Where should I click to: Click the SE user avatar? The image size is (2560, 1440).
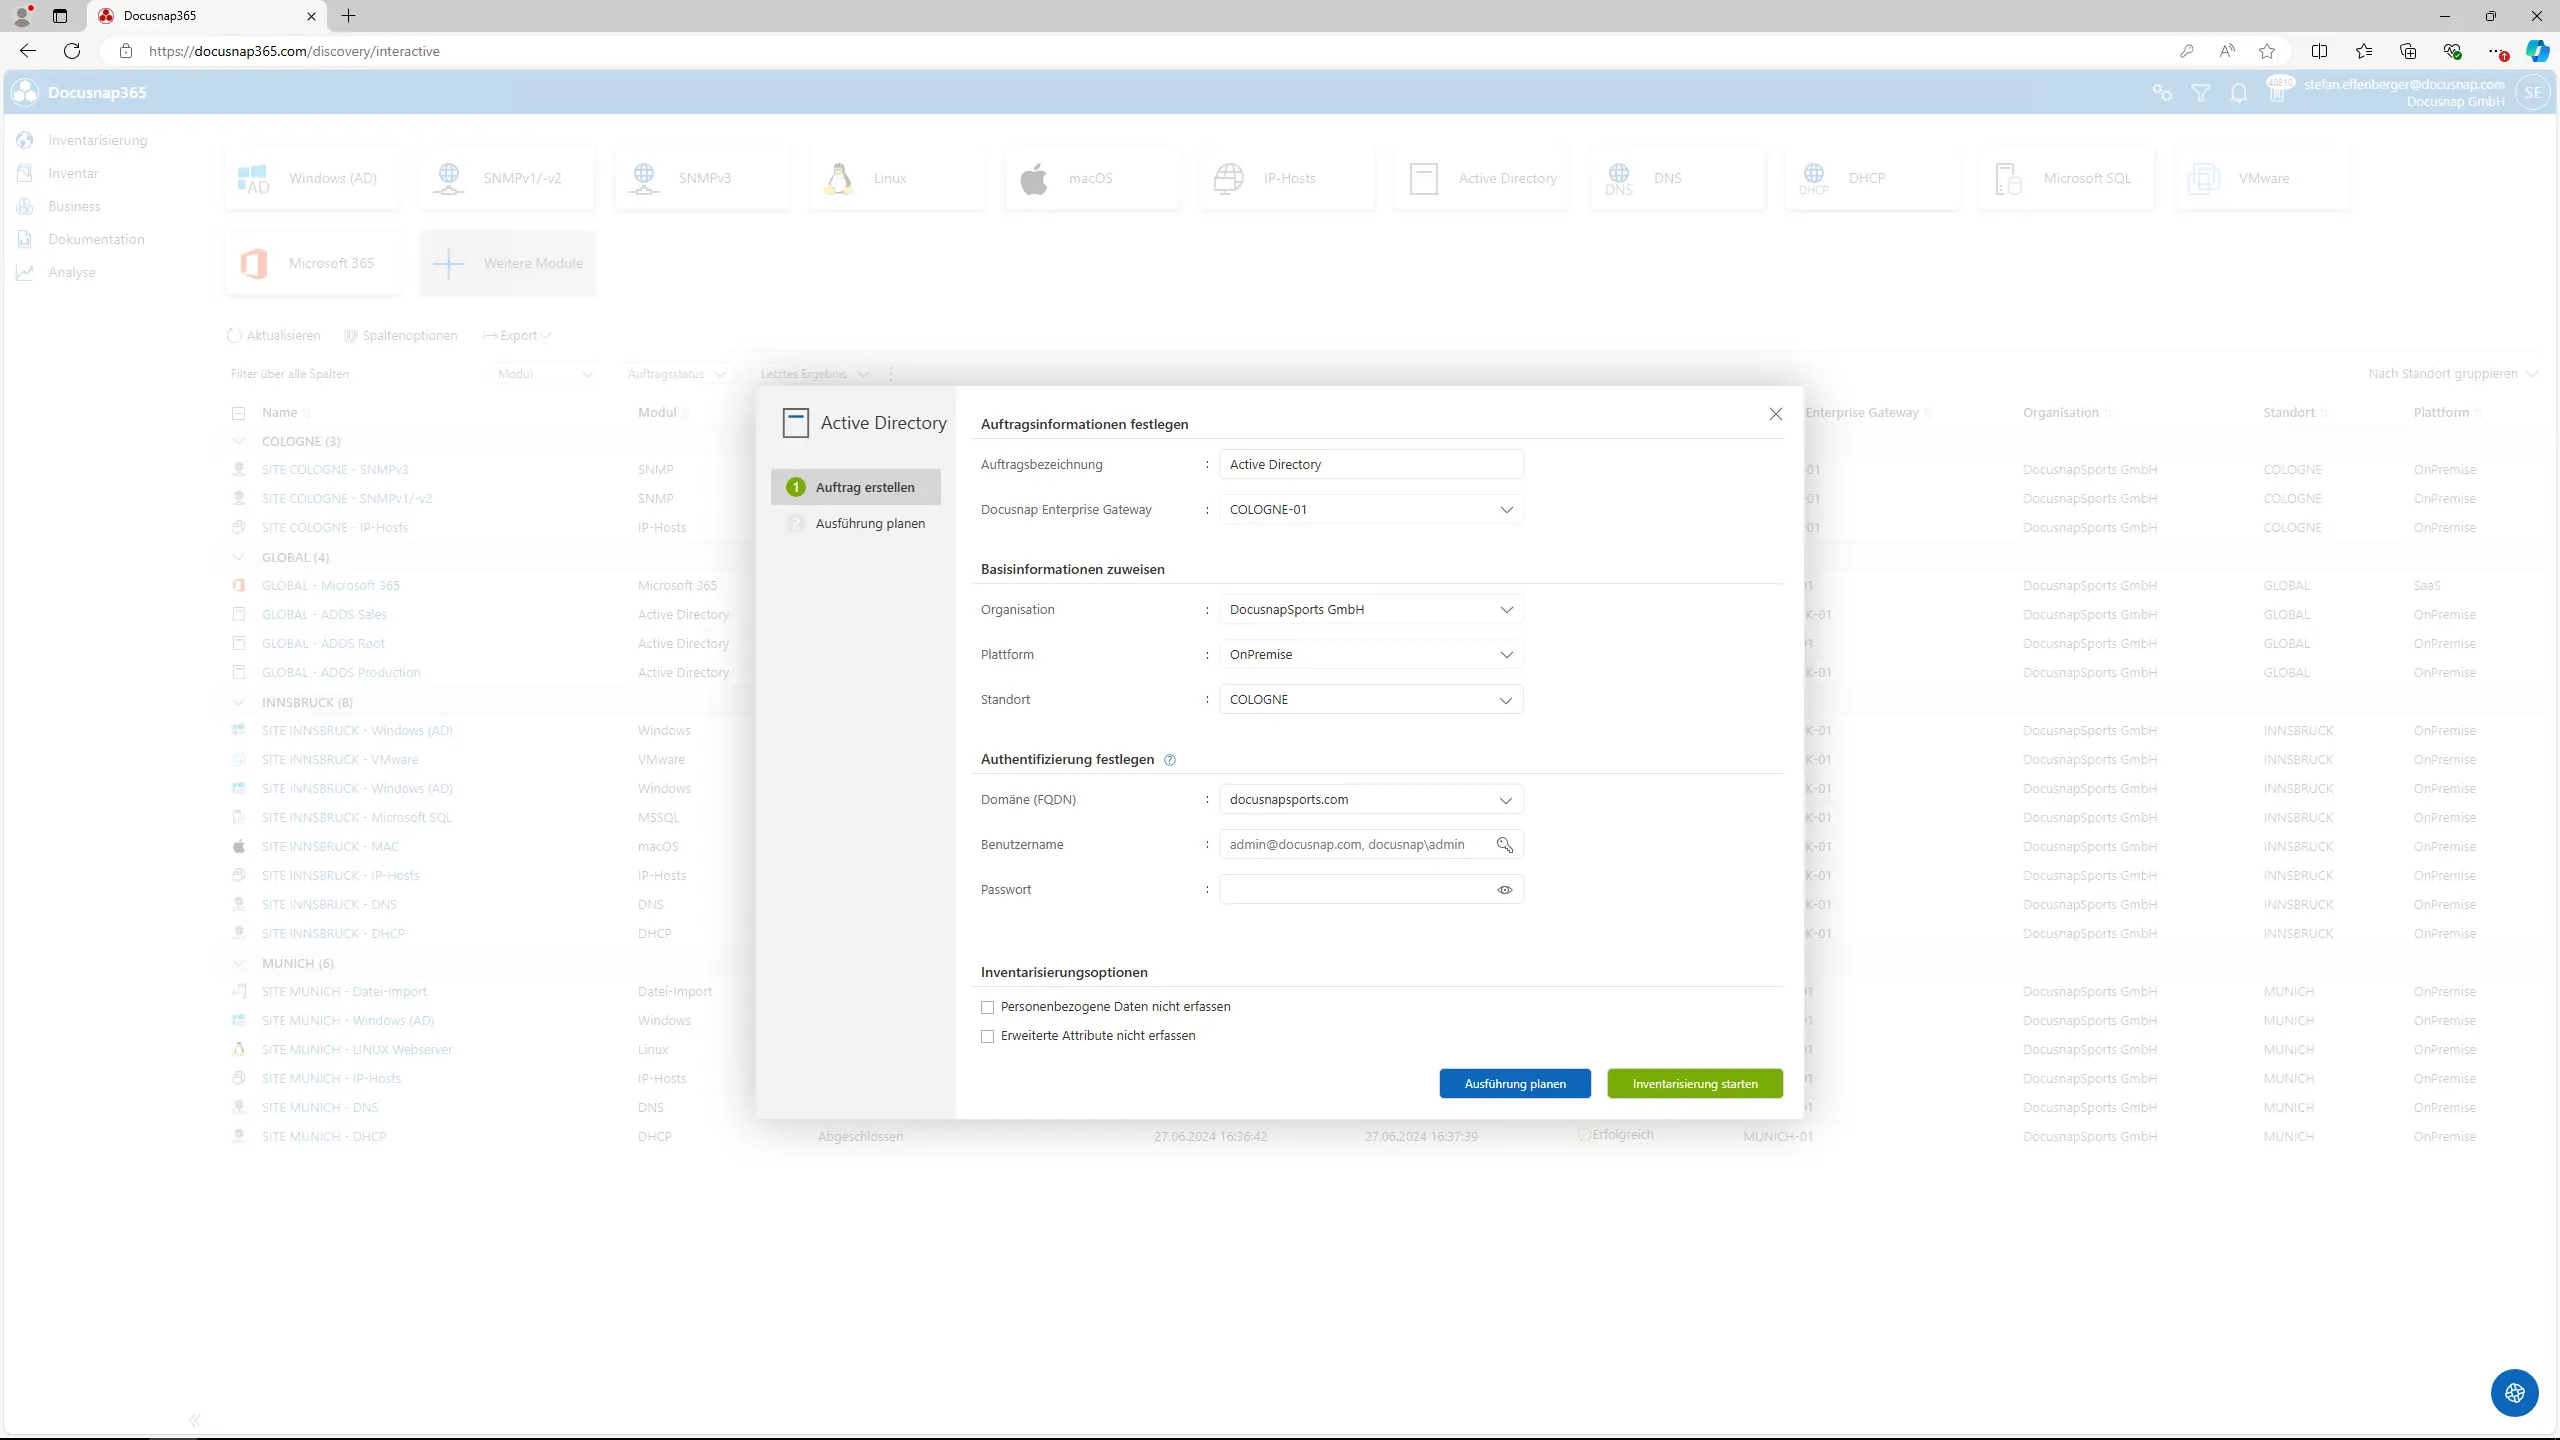[x=2532, y=93]
